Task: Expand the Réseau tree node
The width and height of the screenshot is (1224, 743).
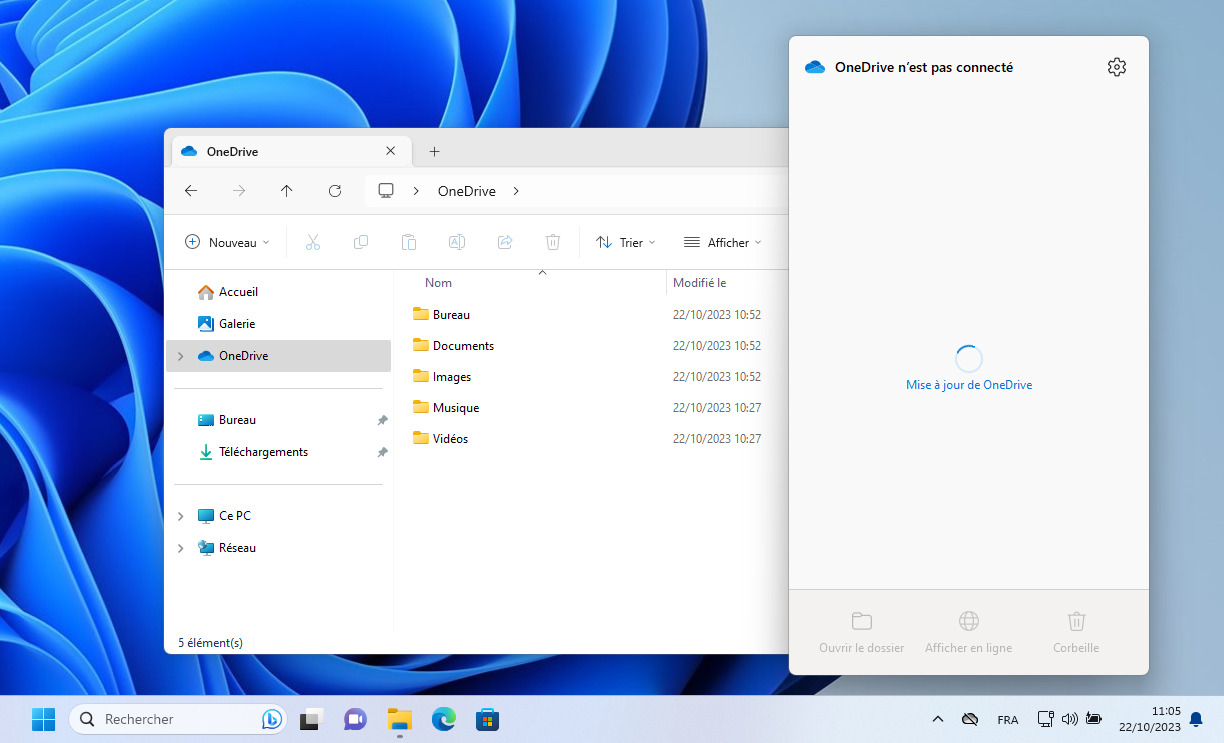Action: 180,548
